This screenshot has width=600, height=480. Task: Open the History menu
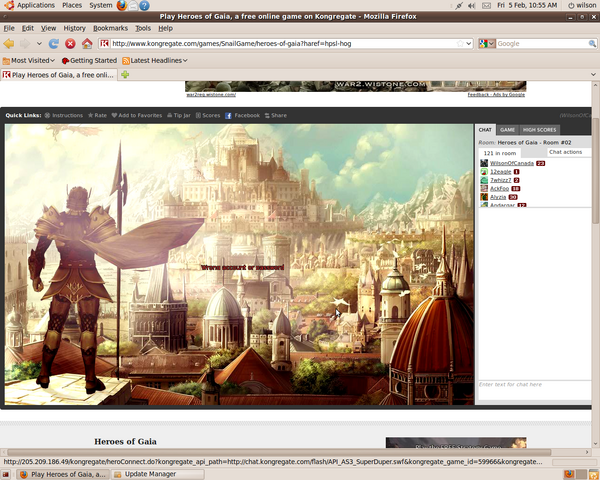[x=74, y=28]
